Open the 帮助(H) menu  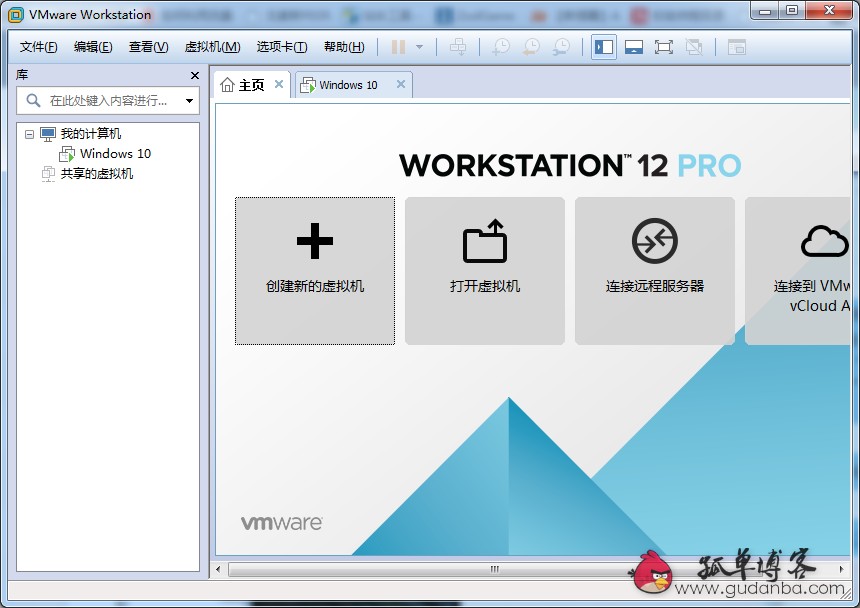[x=344, y=47]
